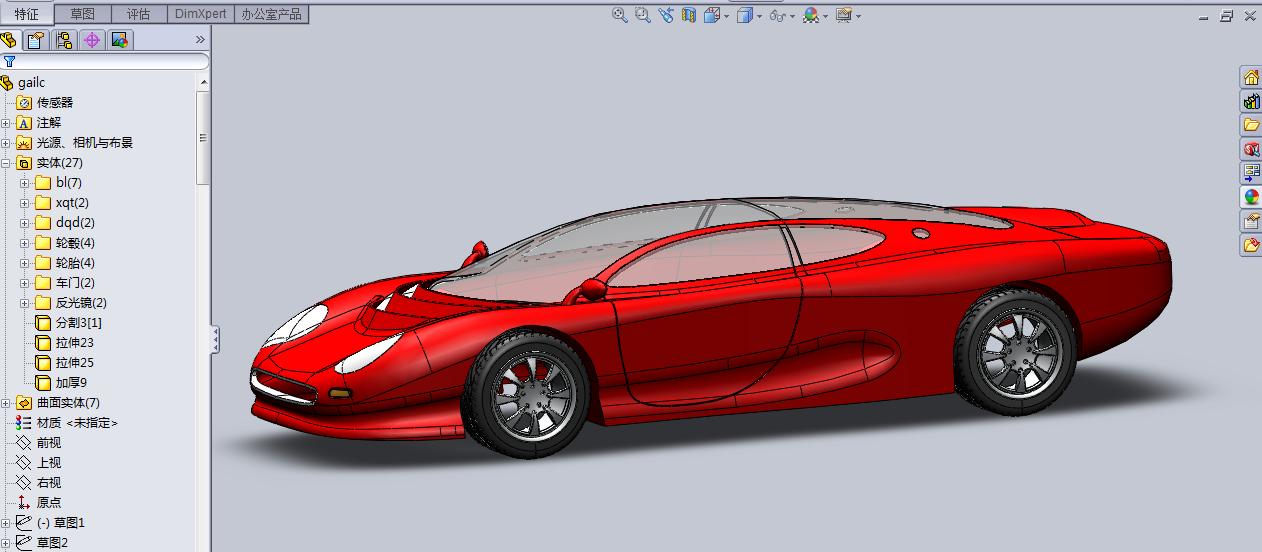Viewport: 1262px width, 552px height.
Task: Collapse the left panel with splitter handle
Action: point(215,339)
